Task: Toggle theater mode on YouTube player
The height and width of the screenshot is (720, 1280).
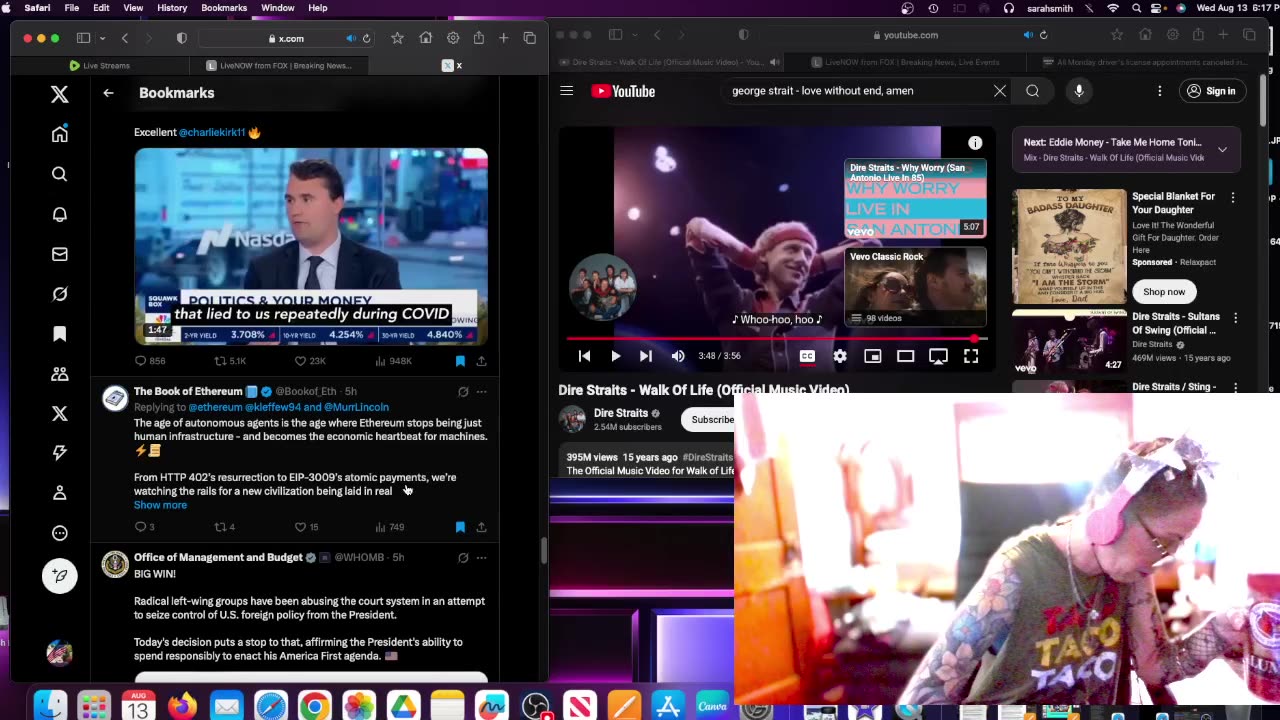Action: tap(905, 356)
